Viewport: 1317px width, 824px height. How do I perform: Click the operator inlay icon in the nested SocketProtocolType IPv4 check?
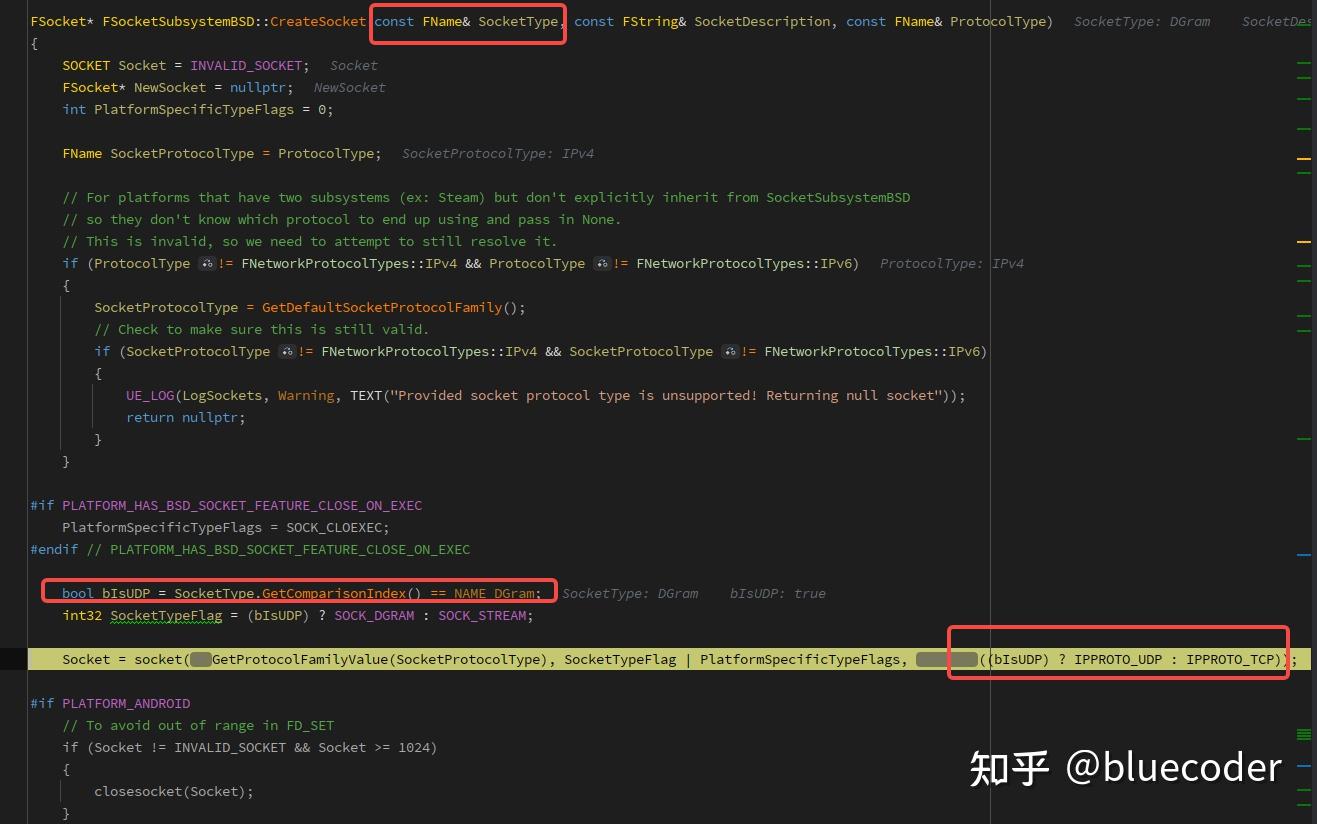(287, 351)
